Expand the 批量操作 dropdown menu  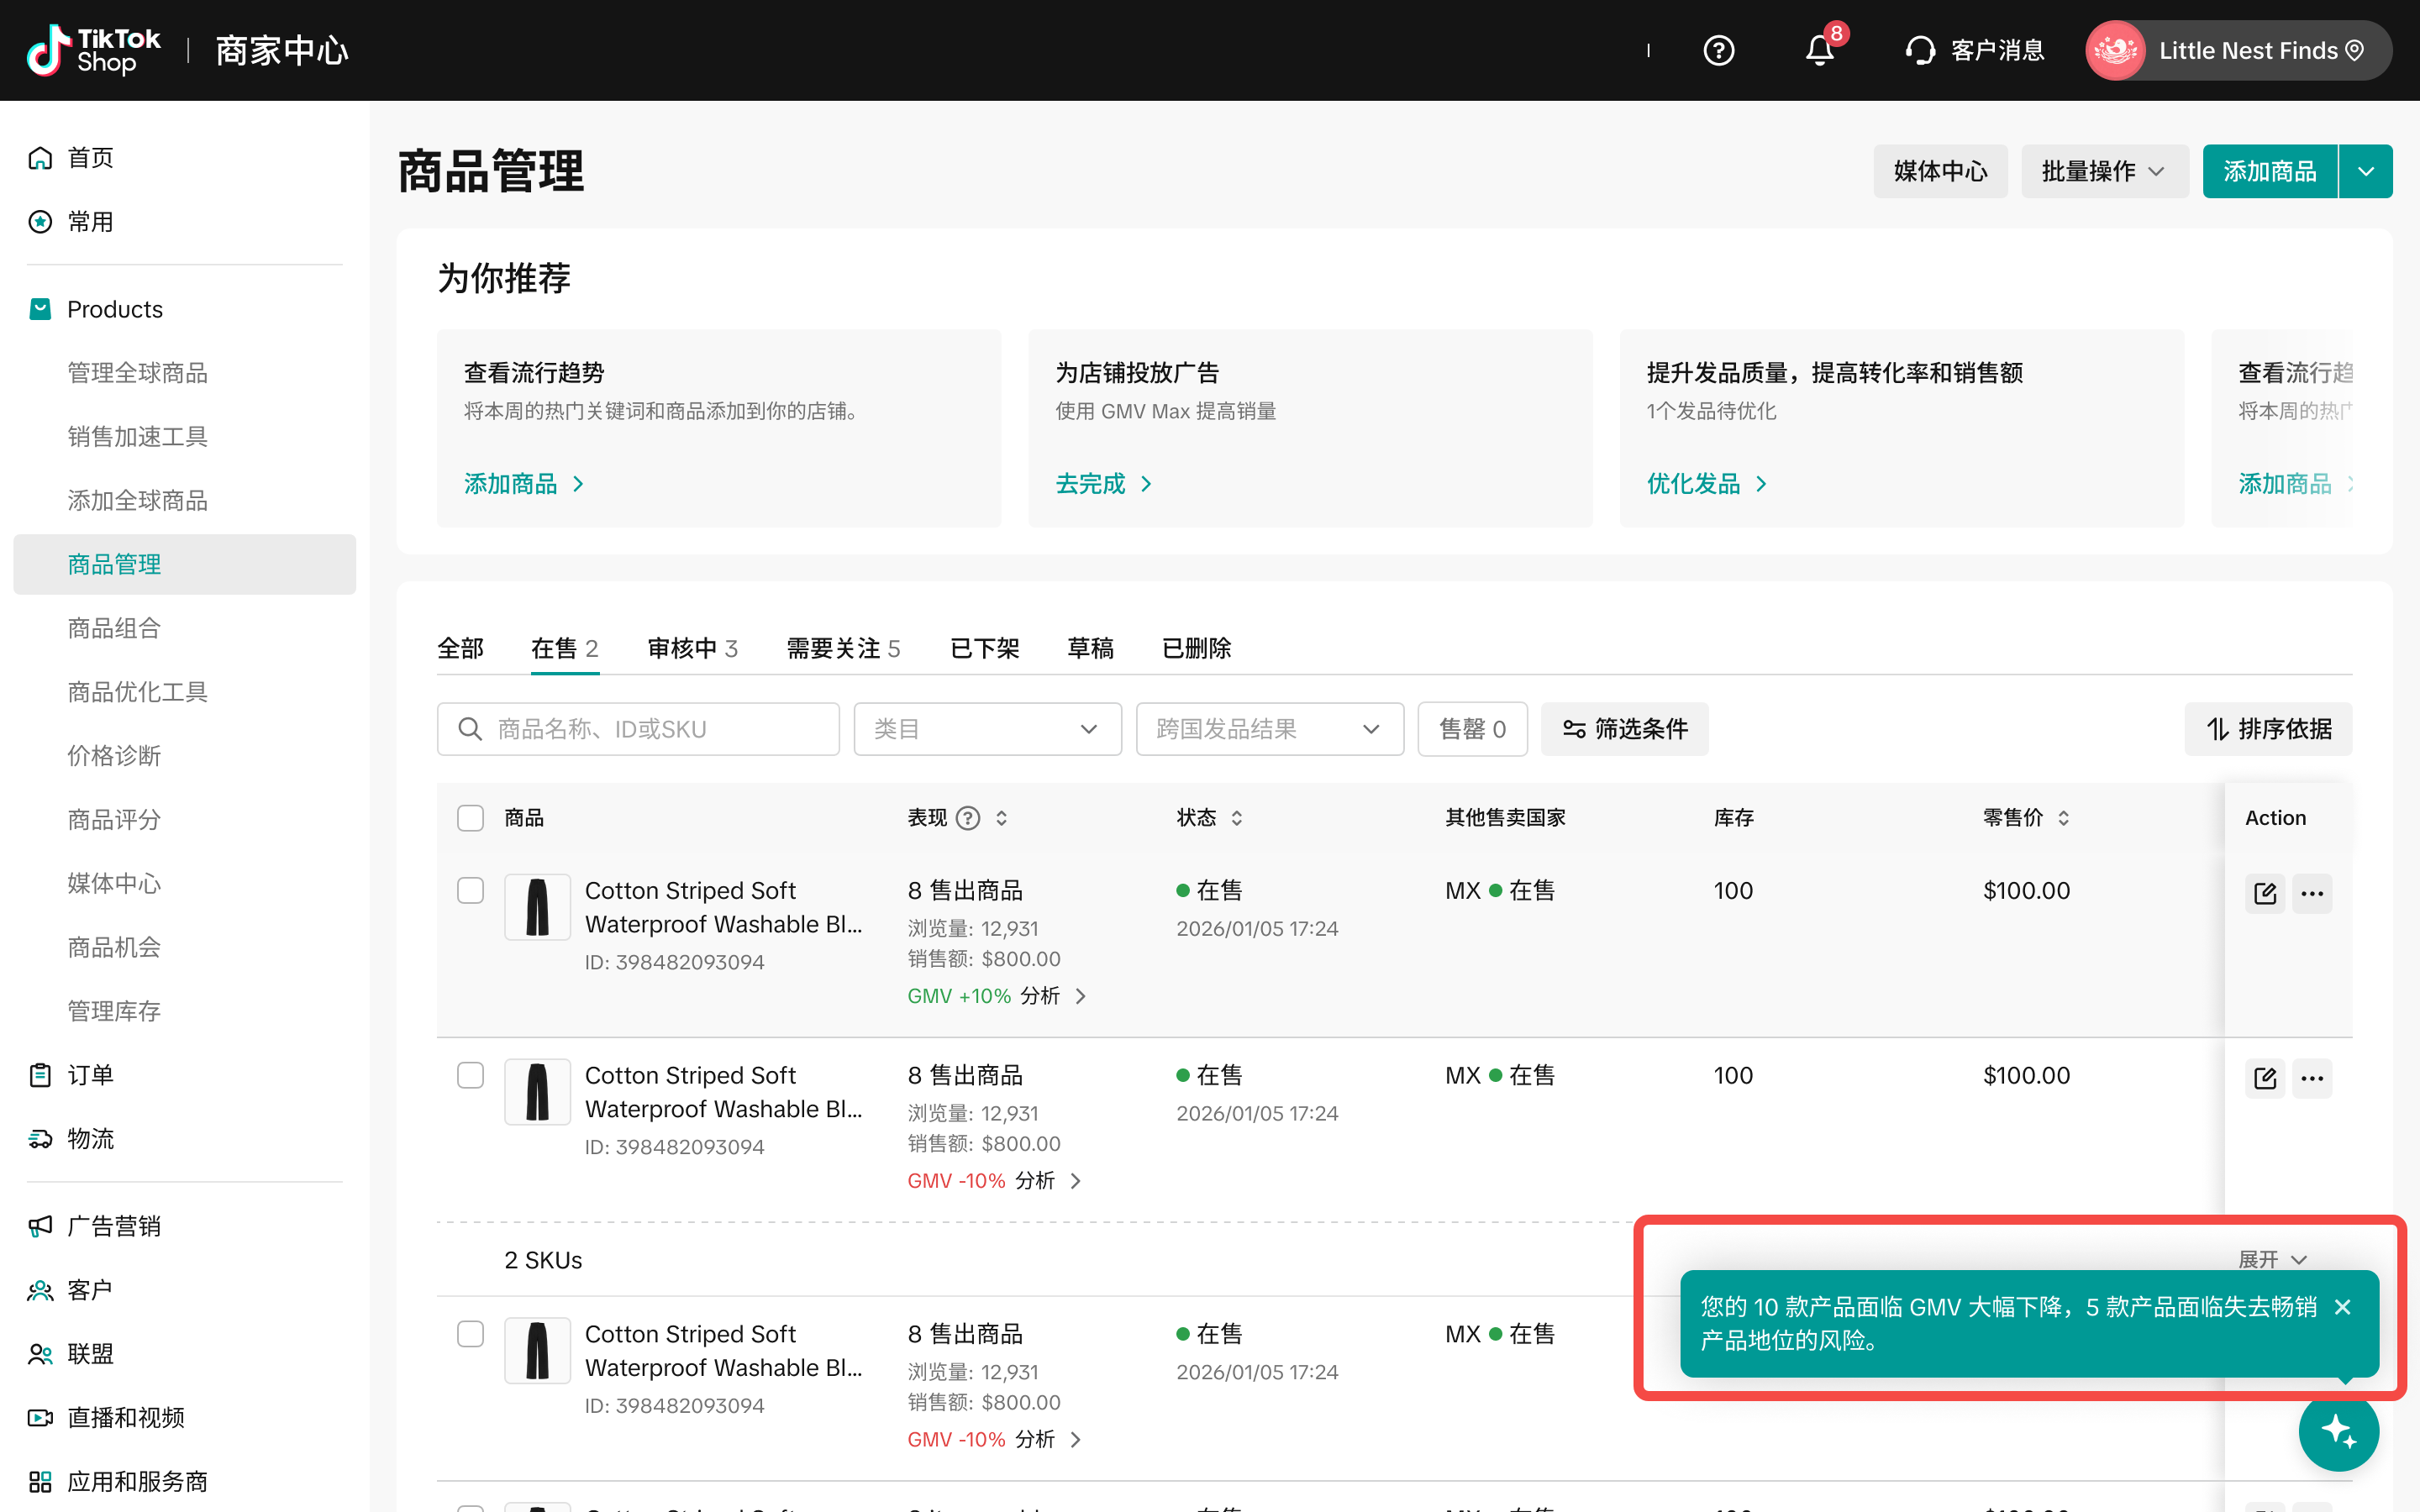coord(2104,171)
